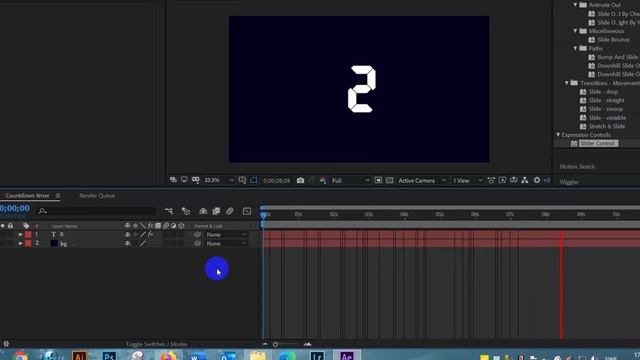Toggle the shy switch for the bg layer

[127, 243]
